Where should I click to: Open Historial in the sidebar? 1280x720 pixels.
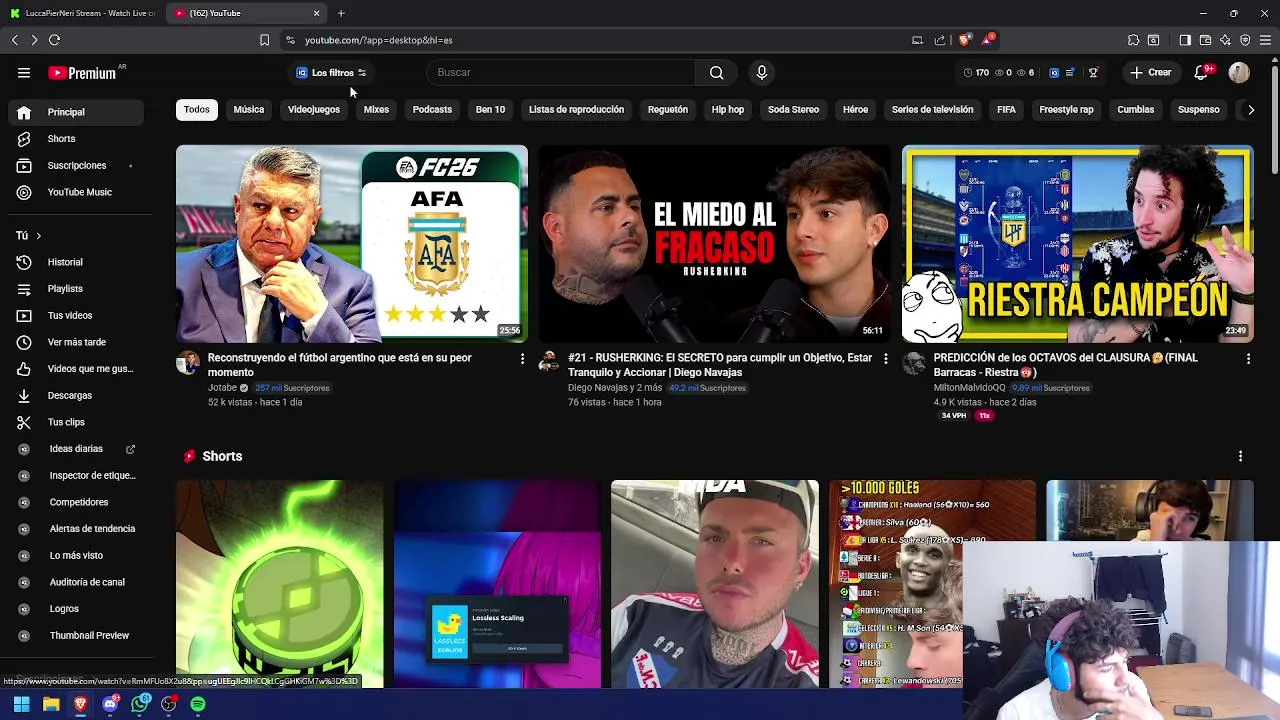tap(76, 262)
